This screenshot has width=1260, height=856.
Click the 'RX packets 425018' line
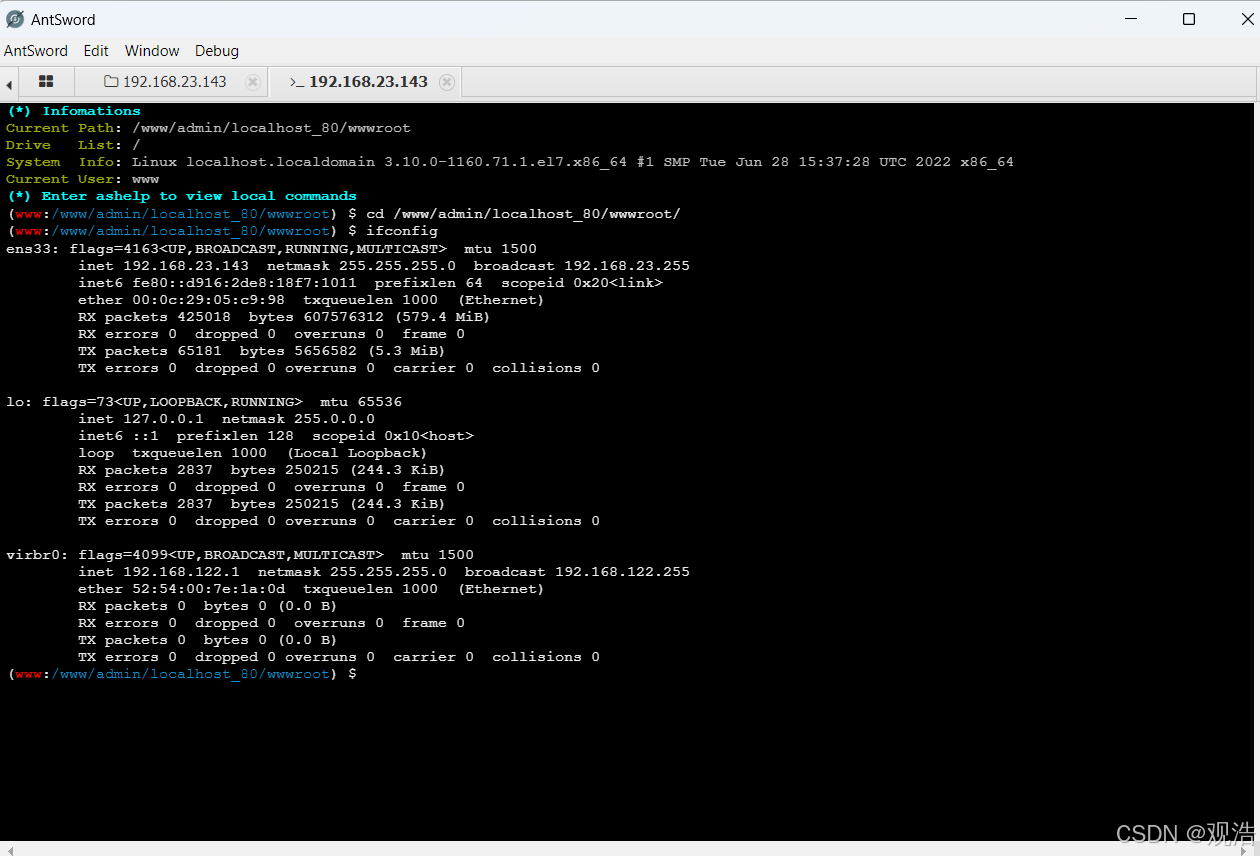coord(284,316)
